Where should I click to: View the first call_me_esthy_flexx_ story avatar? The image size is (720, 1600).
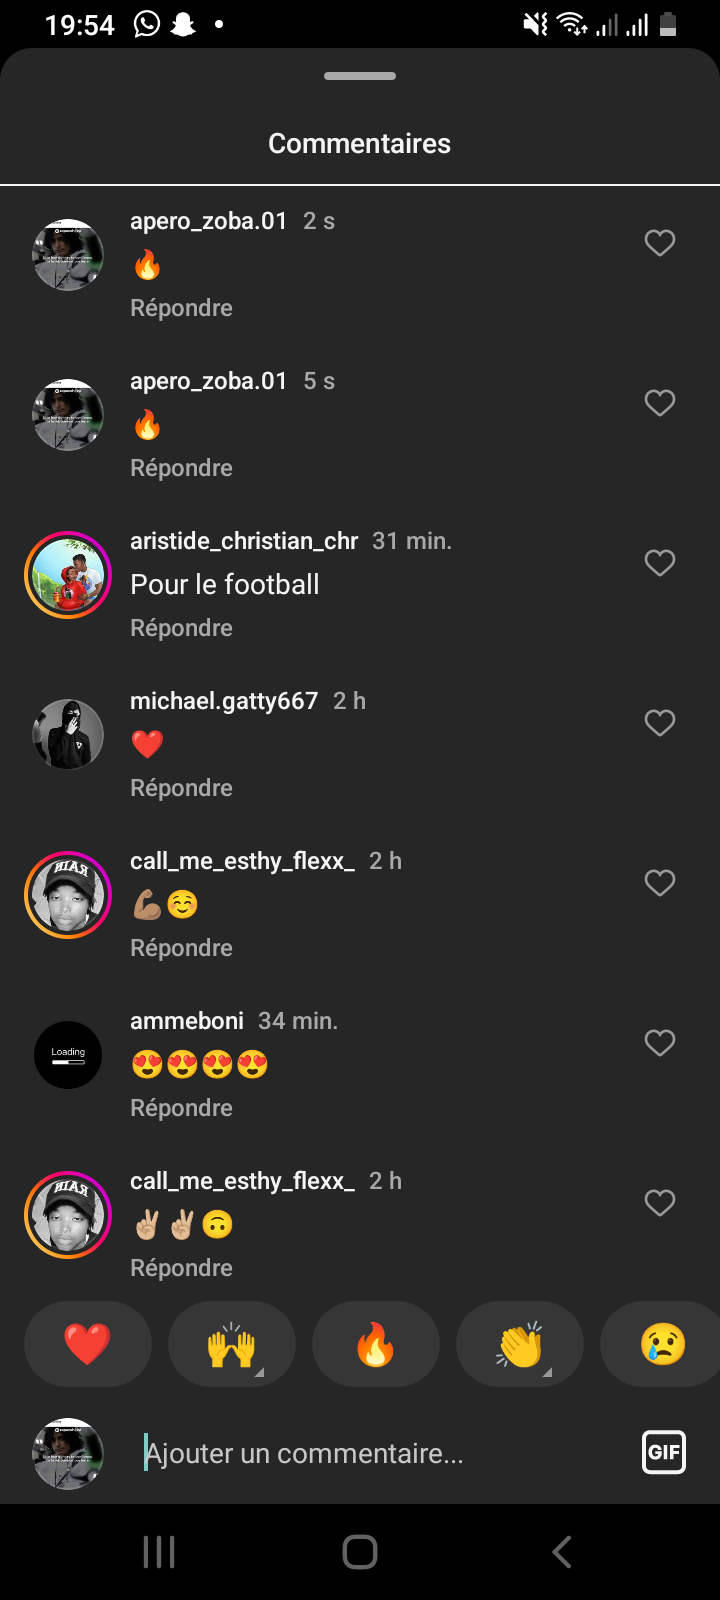pos(68,895)
